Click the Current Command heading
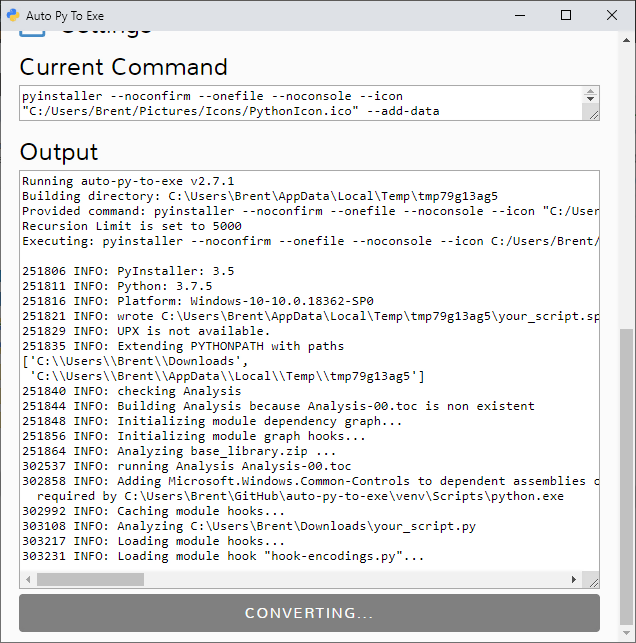 pos(124,67)
